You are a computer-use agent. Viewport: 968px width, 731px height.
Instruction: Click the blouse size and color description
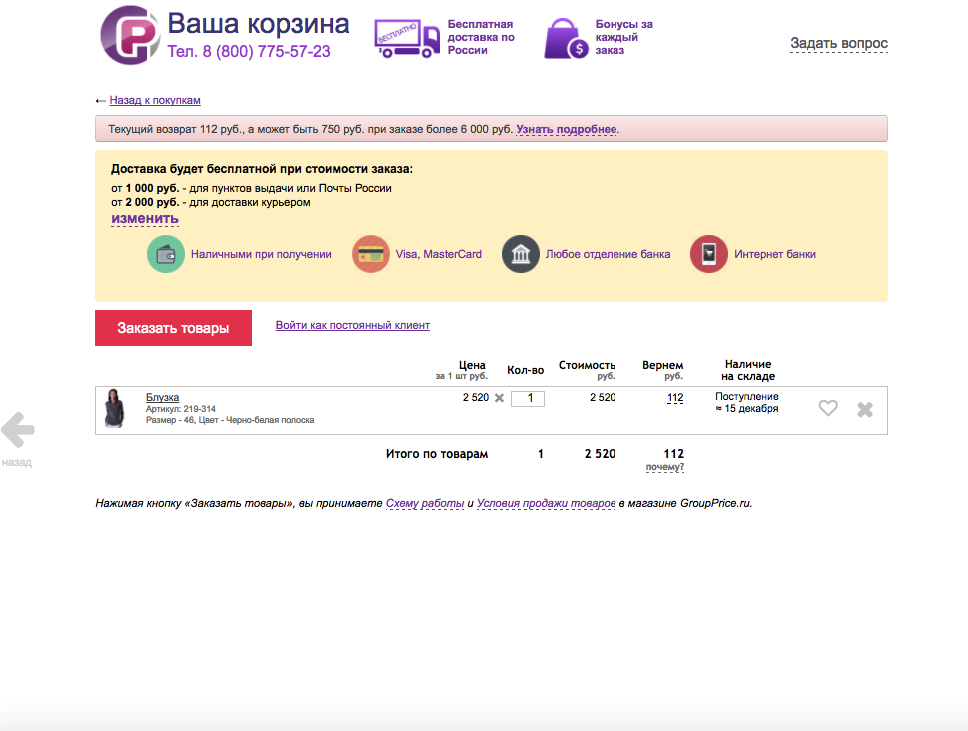coord(230,420)
